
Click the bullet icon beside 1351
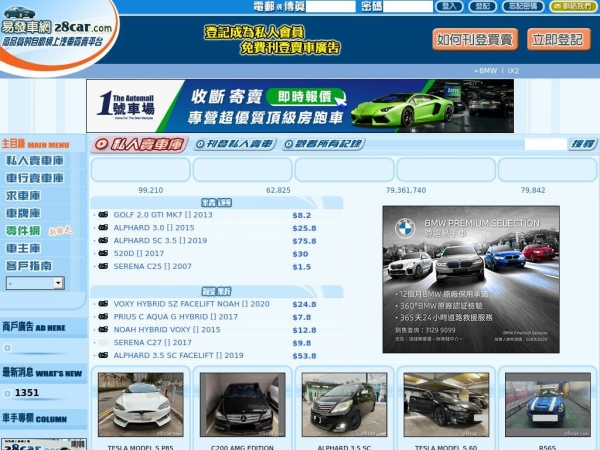7,393
